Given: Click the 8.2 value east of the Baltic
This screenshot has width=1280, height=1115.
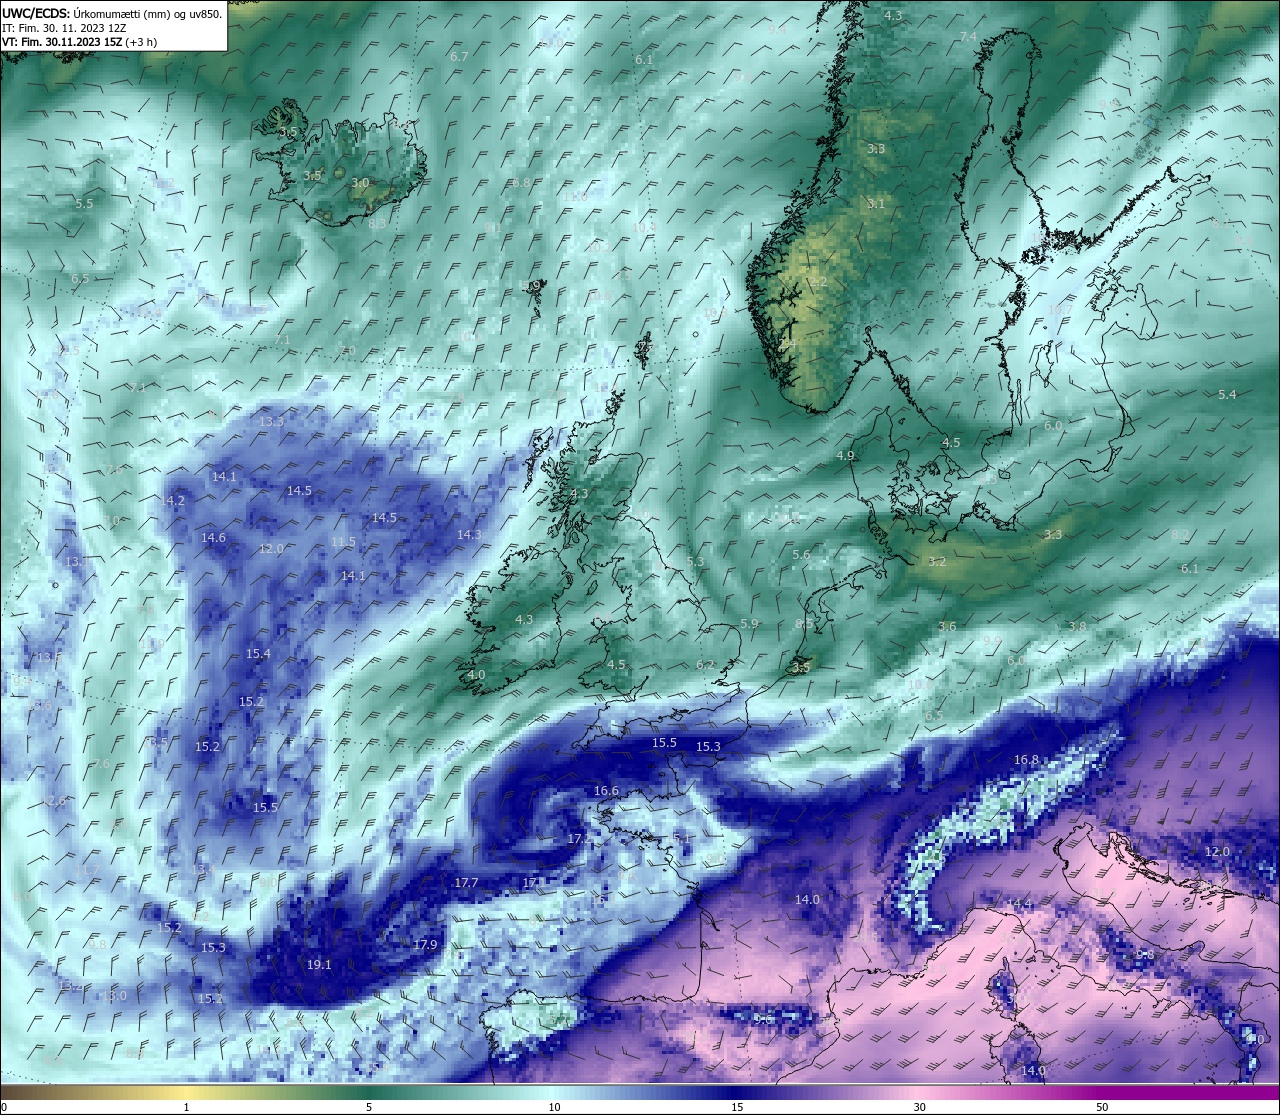Looking at the screenshot, I should point(1180,536).
